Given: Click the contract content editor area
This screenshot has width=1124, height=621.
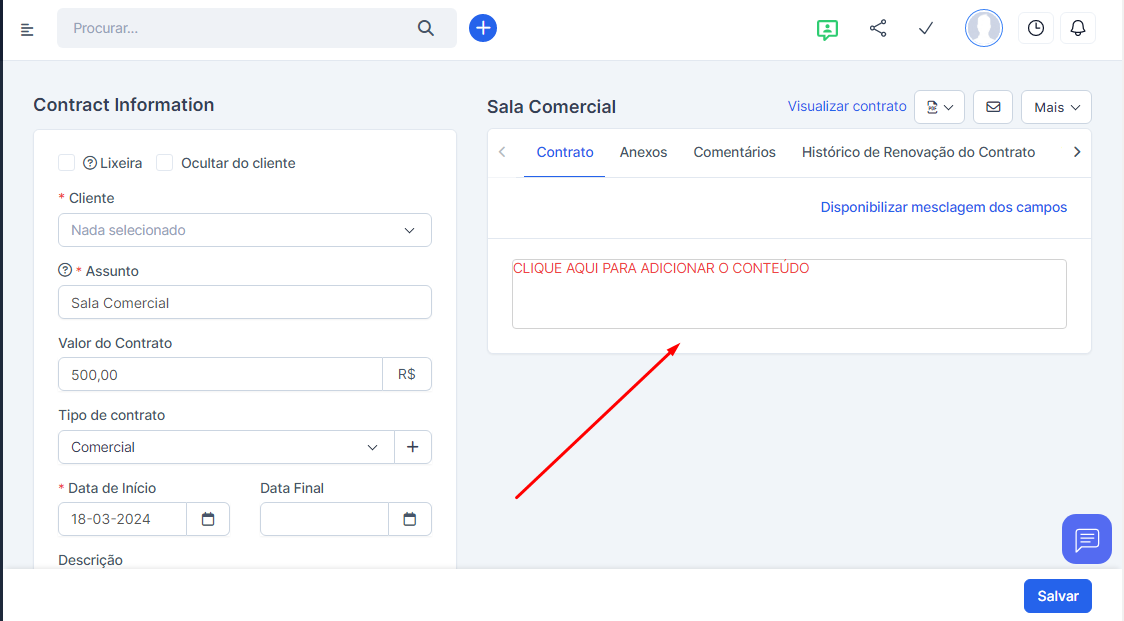Looking at the screenshot, I should coord(788,294).
